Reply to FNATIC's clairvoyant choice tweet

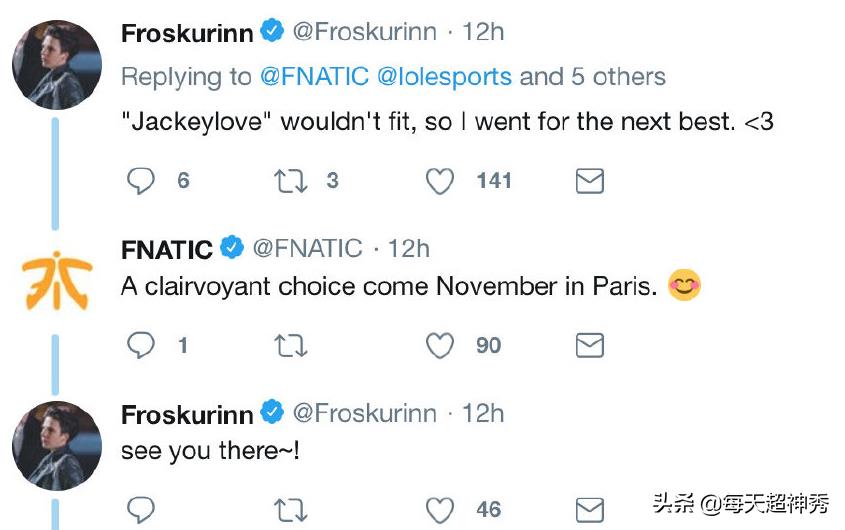click(141, 346)
